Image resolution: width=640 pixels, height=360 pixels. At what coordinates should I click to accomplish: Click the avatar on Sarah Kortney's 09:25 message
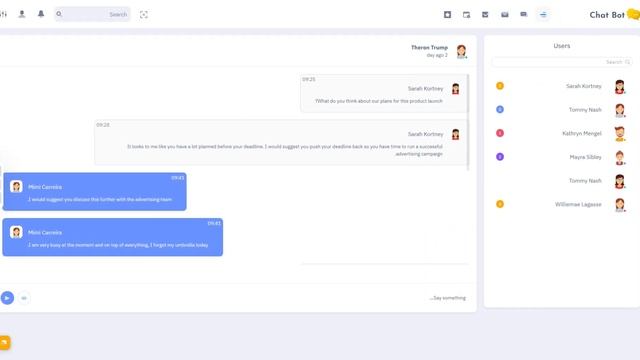tap(456, 89)
